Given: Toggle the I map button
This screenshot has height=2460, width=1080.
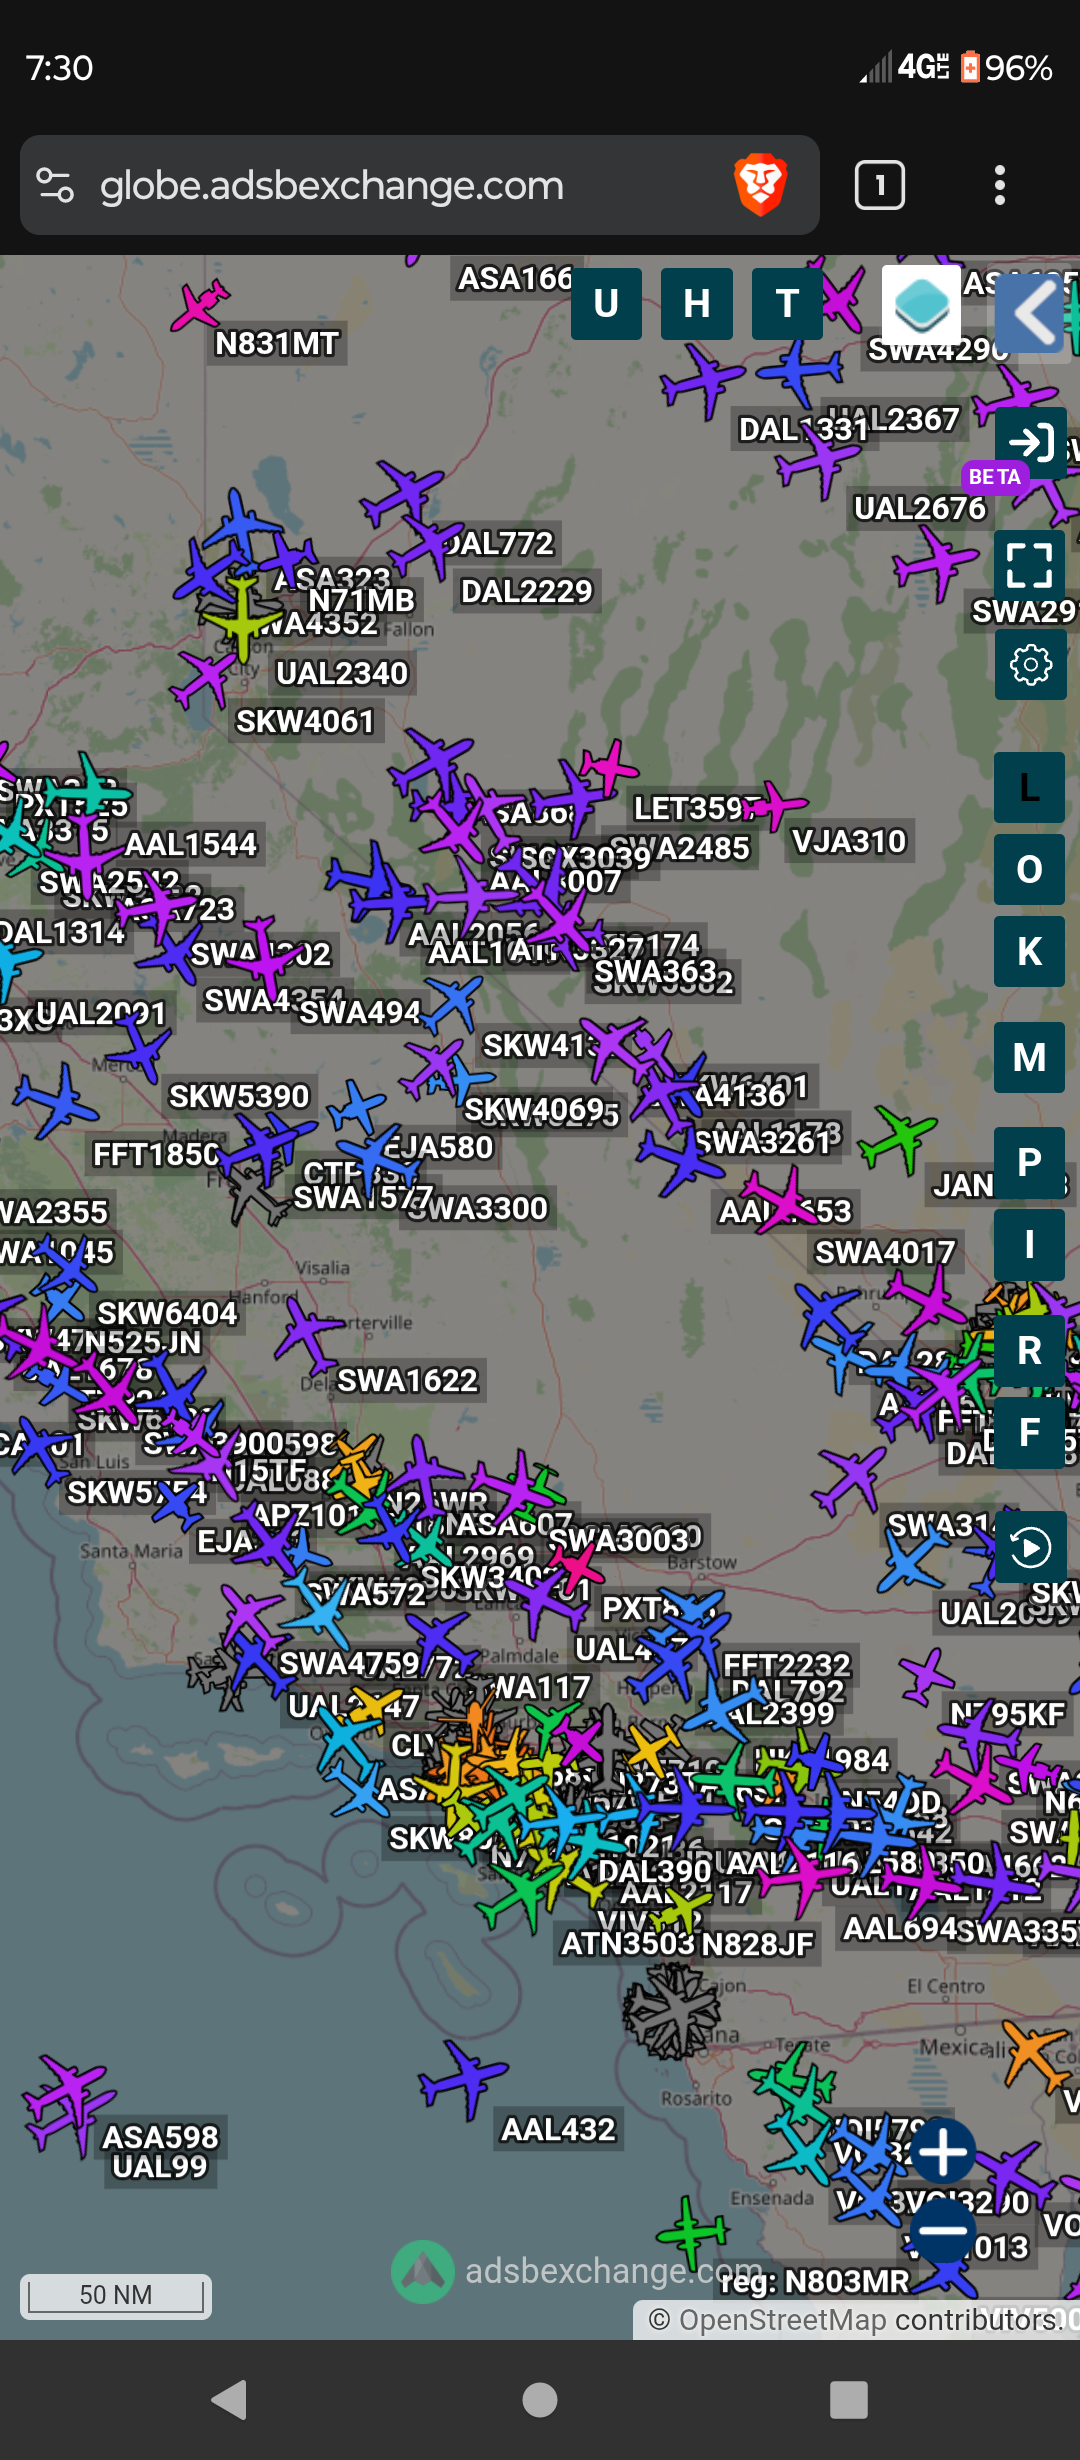Looking at the screenshot, I should tap(1029, 1245).
